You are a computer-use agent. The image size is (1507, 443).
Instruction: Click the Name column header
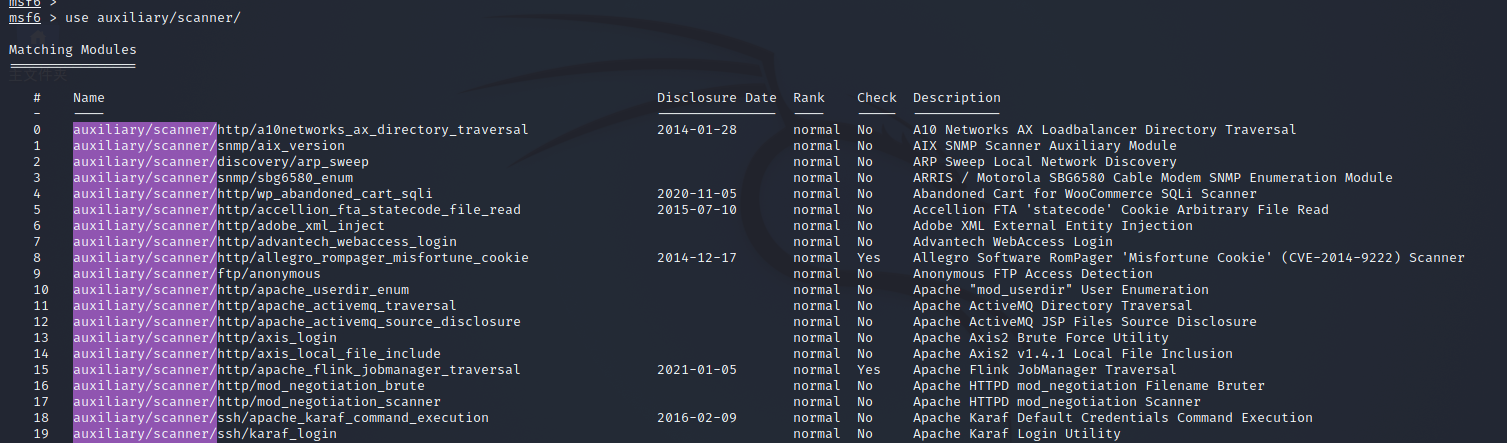(89, 98)
